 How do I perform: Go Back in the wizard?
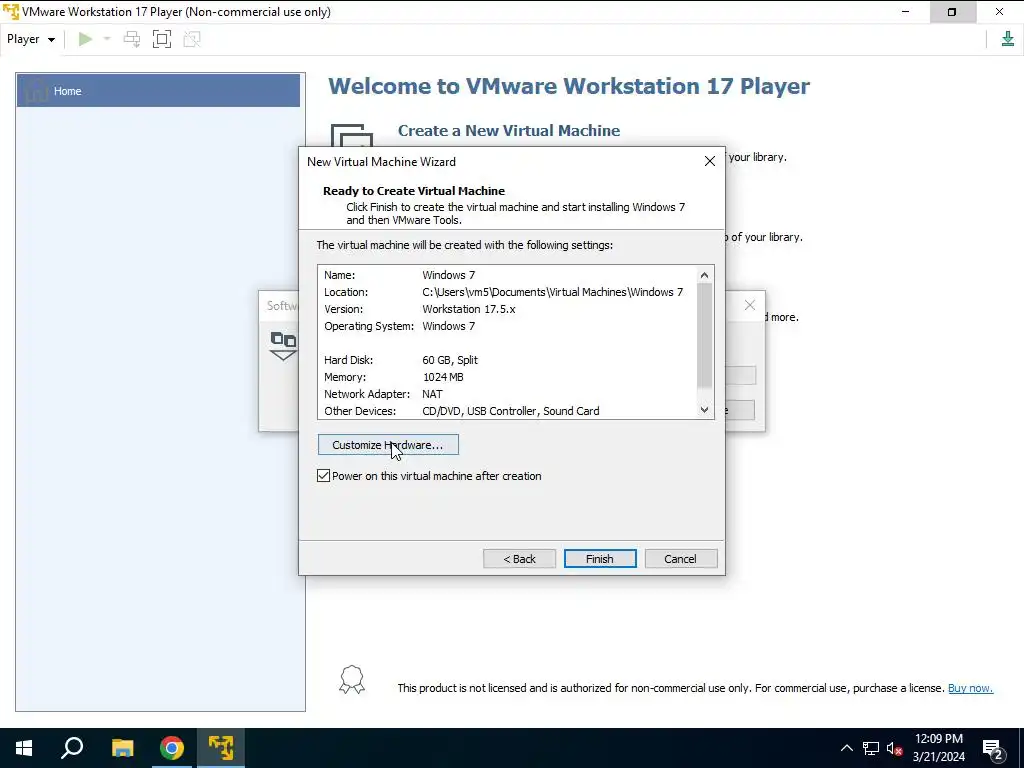click(519, 559)
